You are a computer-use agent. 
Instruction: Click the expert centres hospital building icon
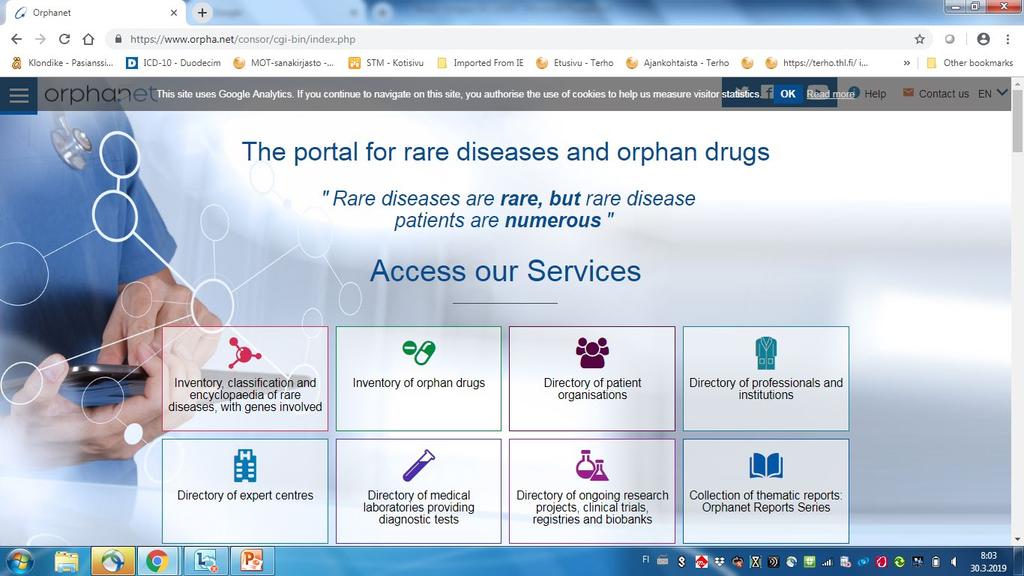[245, 466]
